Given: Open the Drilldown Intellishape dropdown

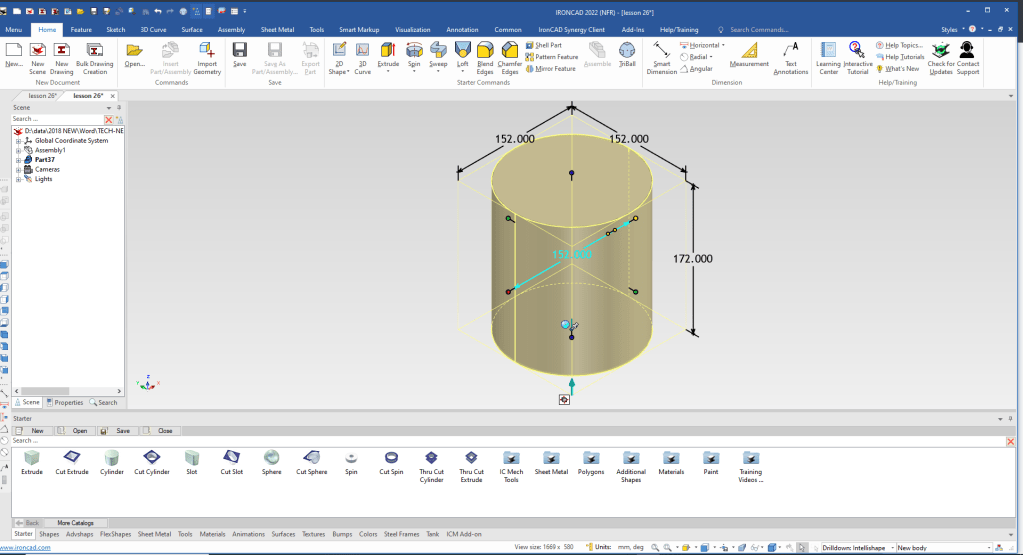Looking at the screenshot, I should pos(890,548).
